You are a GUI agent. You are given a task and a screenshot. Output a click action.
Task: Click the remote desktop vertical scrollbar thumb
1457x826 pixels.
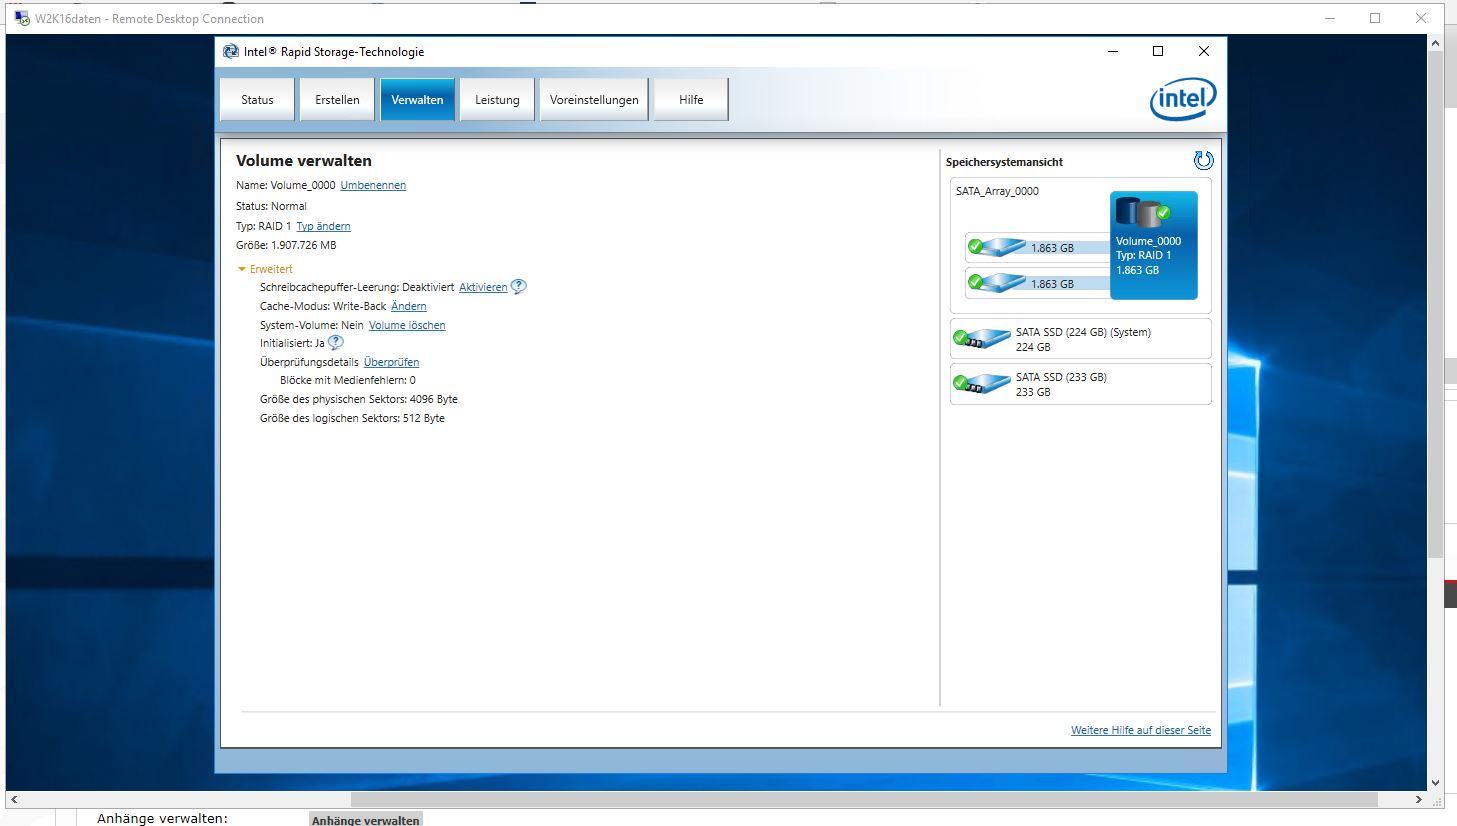pyautogui.click(x=1436, y=304)
